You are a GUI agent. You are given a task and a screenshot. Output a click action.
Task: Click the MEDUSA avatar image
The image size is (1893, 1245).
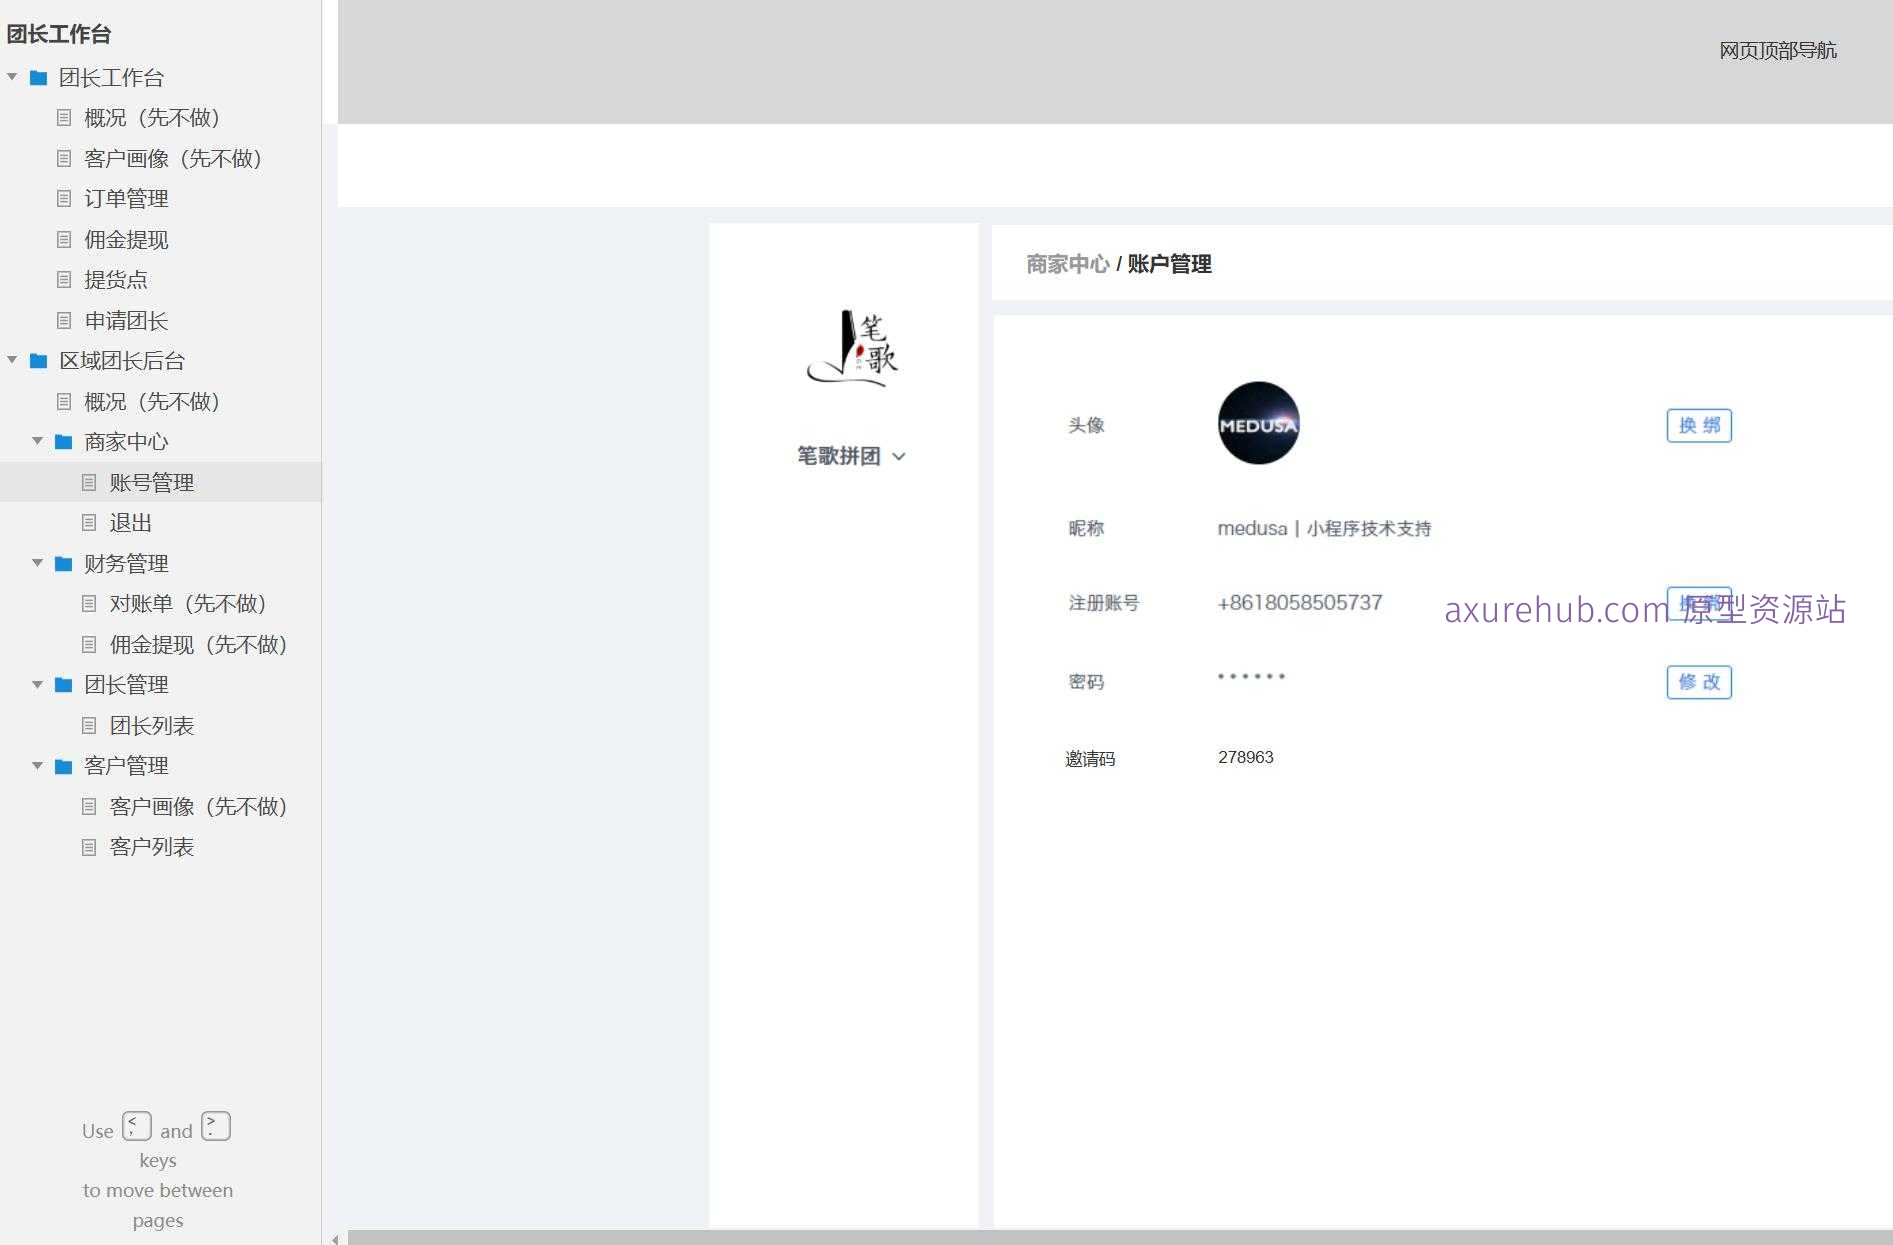1258,423
